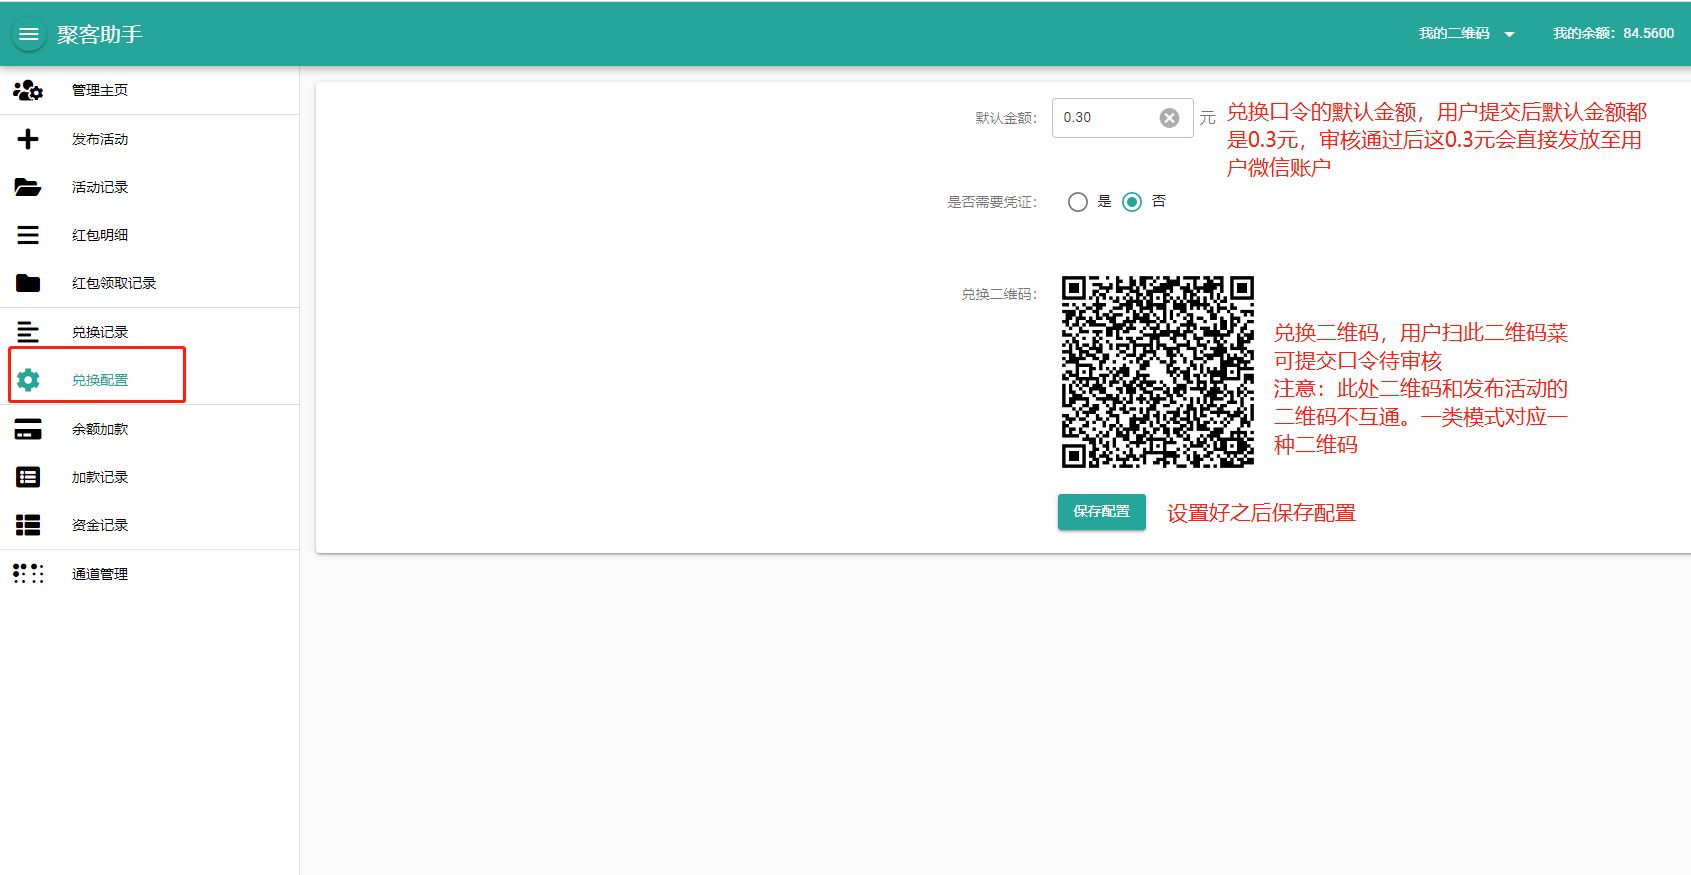Open 红包明细 menu item
The width and height of the screenshot is (1691, 875).
[x=150, y=235]
